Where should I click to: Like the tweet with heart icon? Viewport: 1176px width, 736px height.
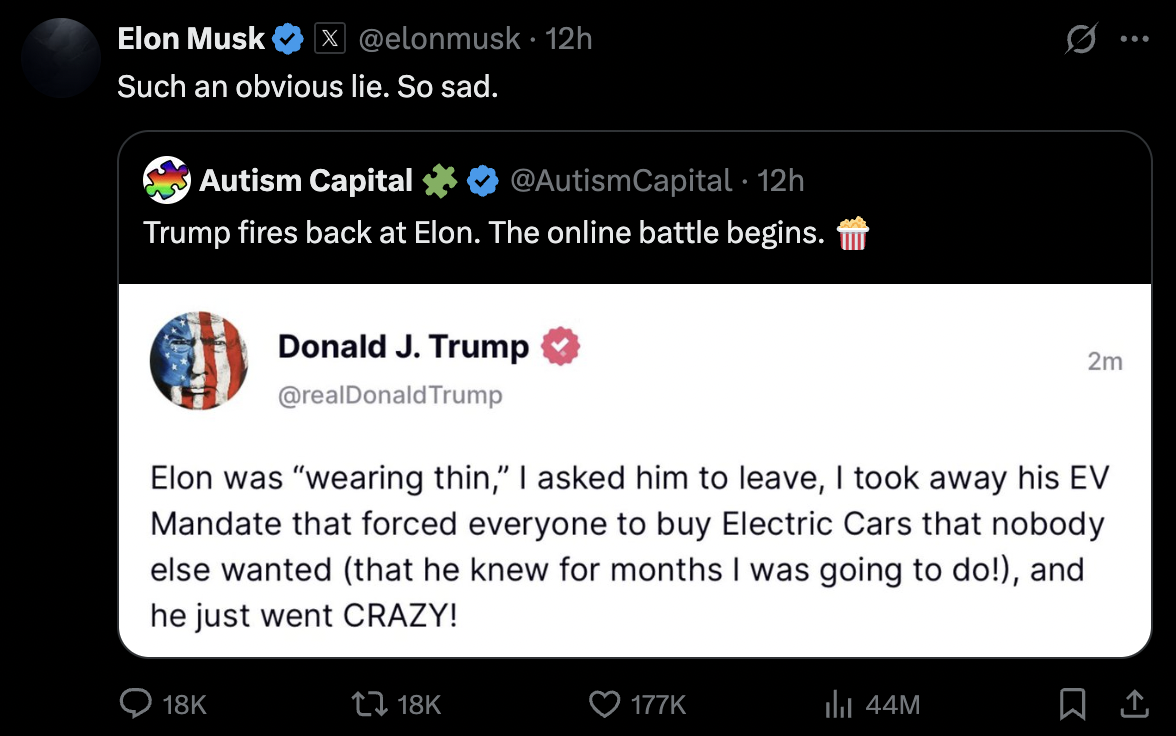coord(604,704)
